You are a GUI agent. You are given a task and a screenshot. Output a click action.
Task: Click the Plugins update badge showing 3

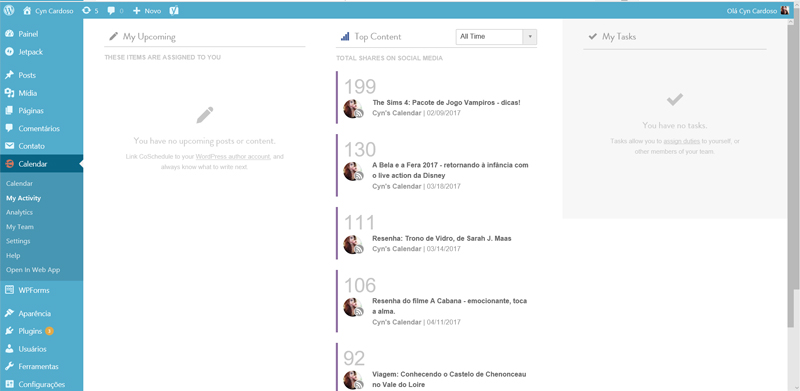coord(49,331)
